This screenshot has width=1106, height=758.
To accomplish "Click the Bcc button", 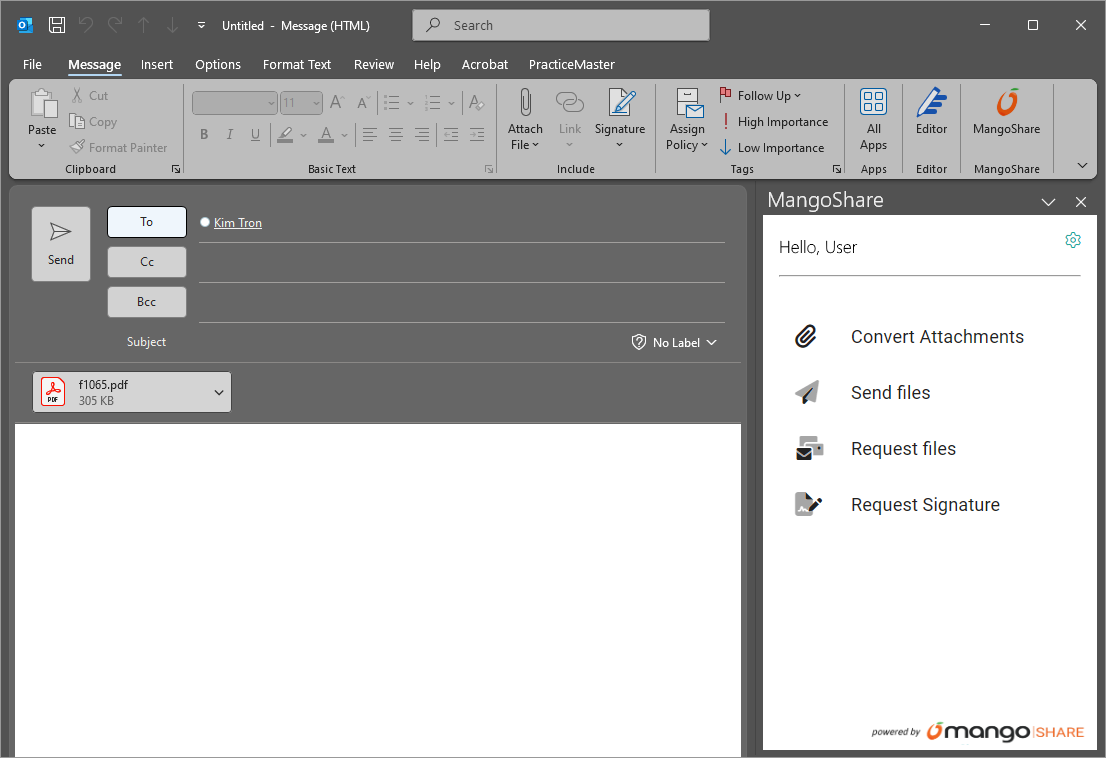I will (x=147, y=302).
